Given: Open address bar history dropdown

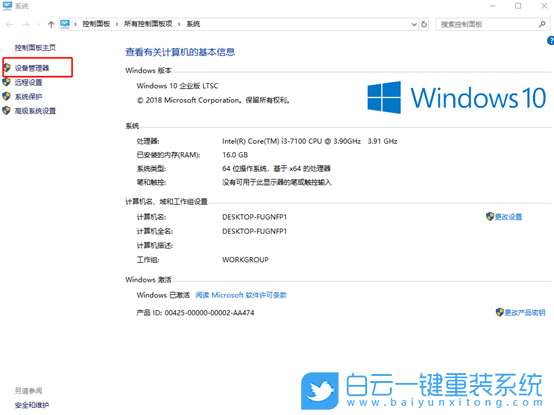Looking at the screenshot, I should click(414, 24).
